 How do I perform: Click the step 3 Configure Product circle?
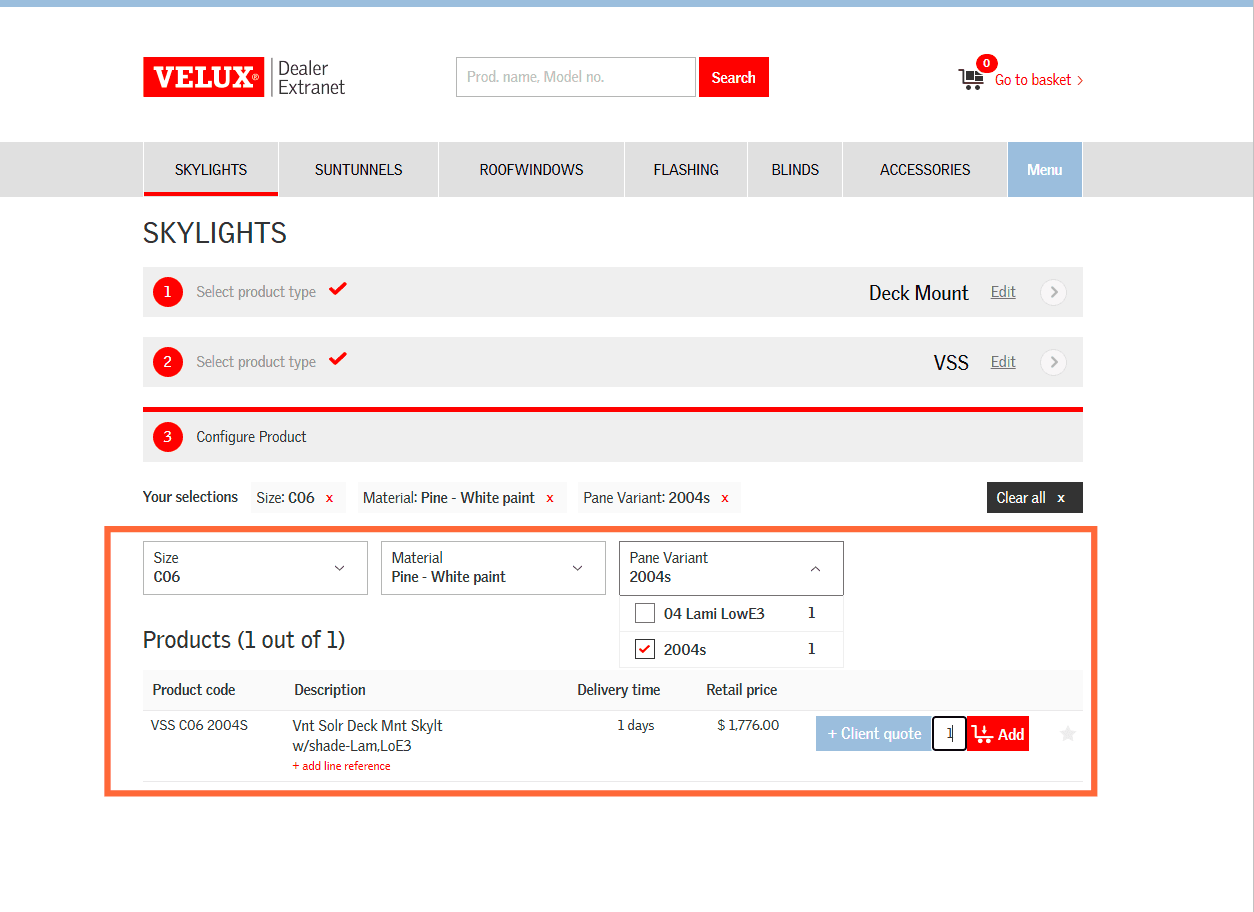(168, 437)
